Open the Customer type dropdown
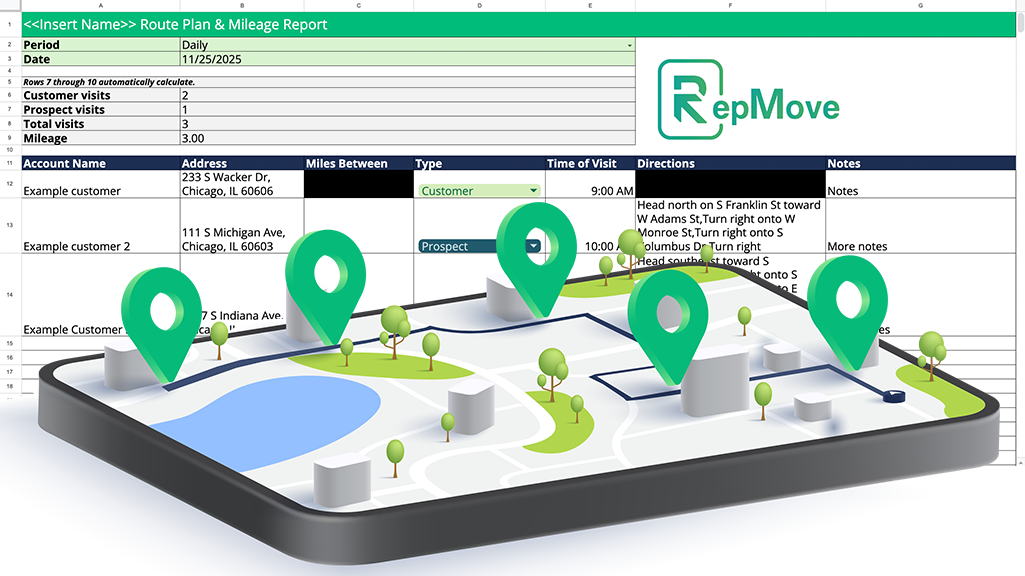 [x=535, y=190]
